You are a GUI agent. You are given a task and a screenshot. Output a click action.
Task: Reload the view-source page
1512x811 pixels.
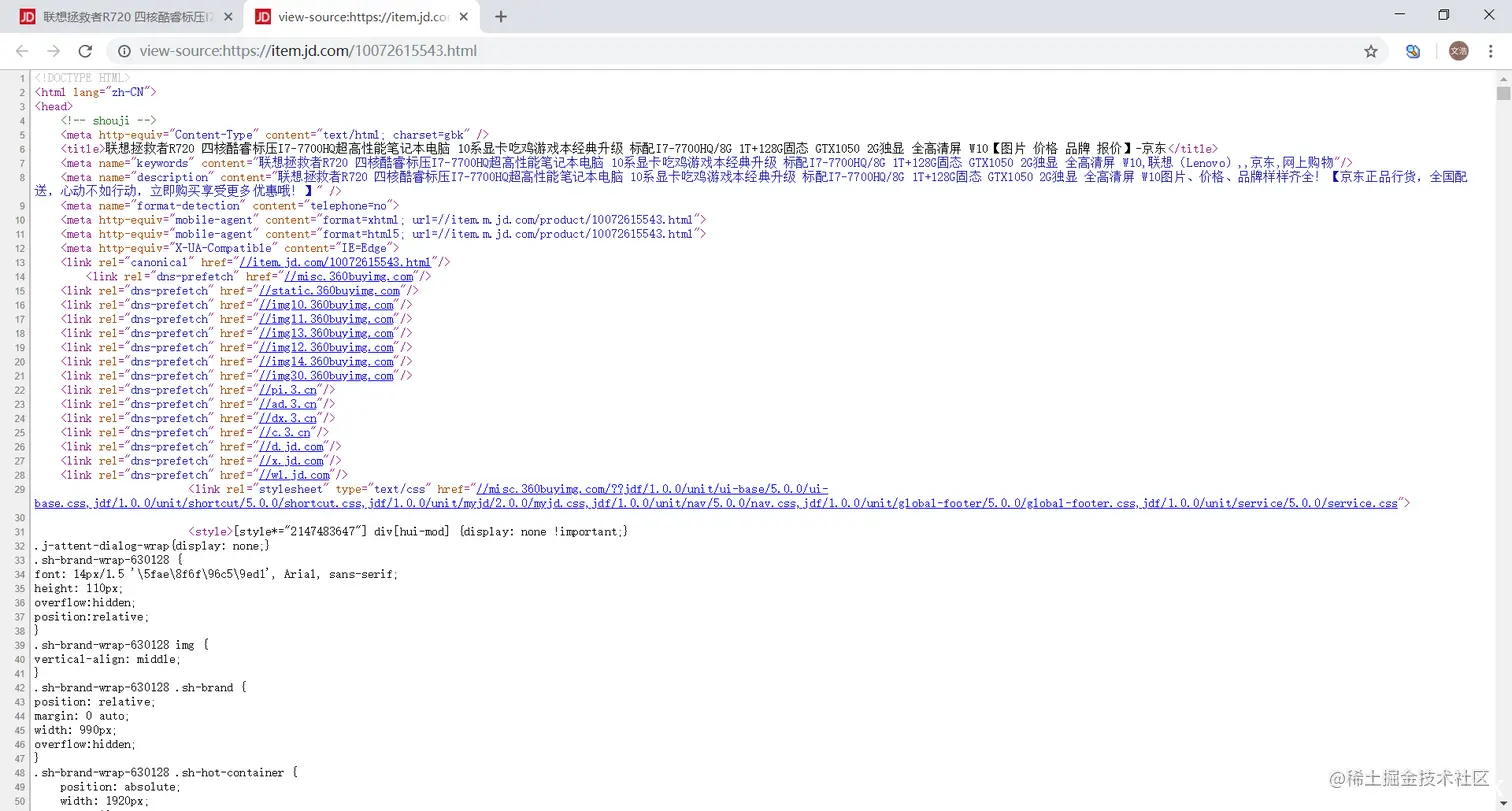click(x=86, y=51)
